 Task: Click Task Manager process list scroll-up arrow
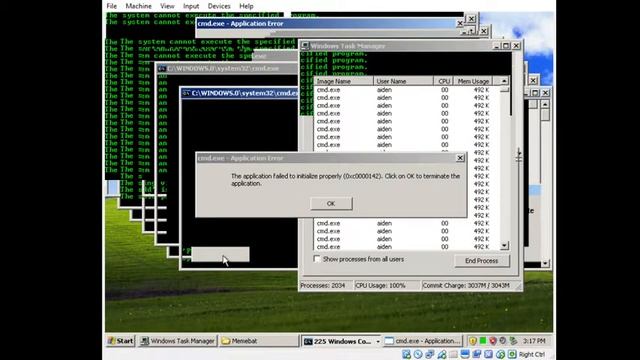(504, 81)
